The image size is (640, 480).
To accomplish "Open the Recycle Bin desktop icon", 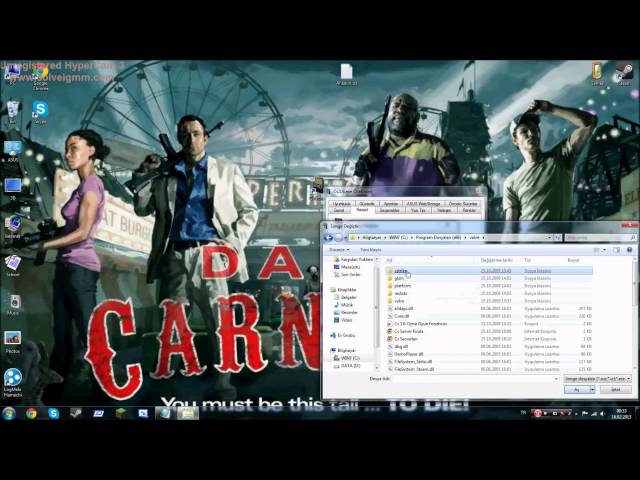I will 13,112.
